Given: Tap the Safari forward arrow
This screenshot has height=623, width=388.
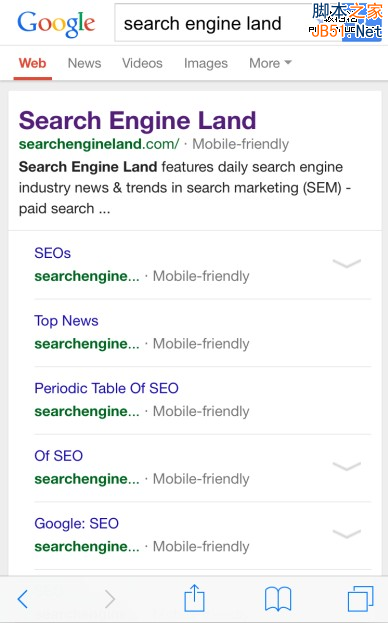Looking at the screenshot, I should pos(110,599).
